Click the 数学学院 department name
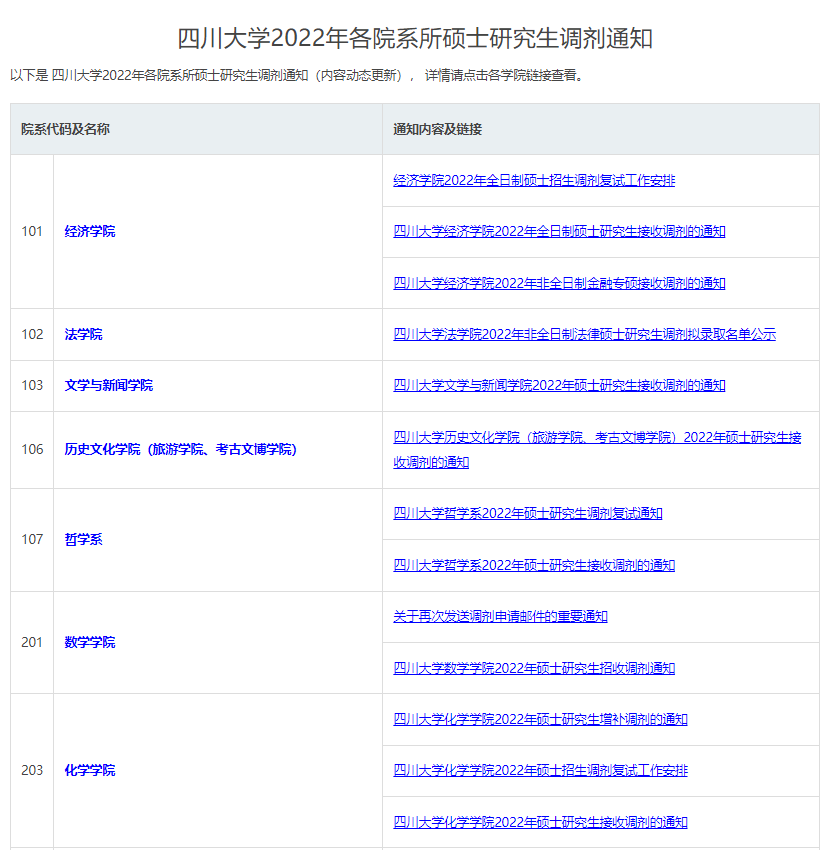The image size is (828, 850). pos(90,642)
